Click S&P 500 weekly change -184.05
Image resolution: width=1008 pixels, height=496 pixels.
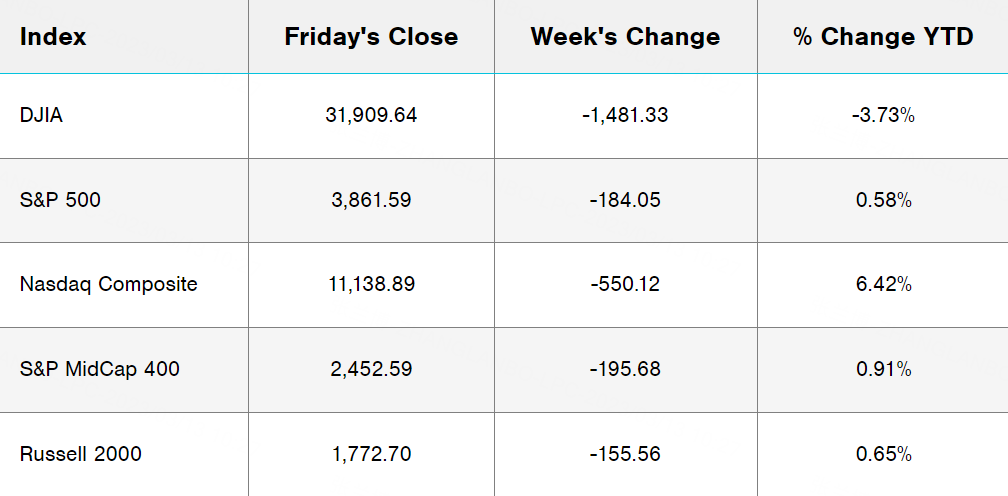click(x=625, y=200)
